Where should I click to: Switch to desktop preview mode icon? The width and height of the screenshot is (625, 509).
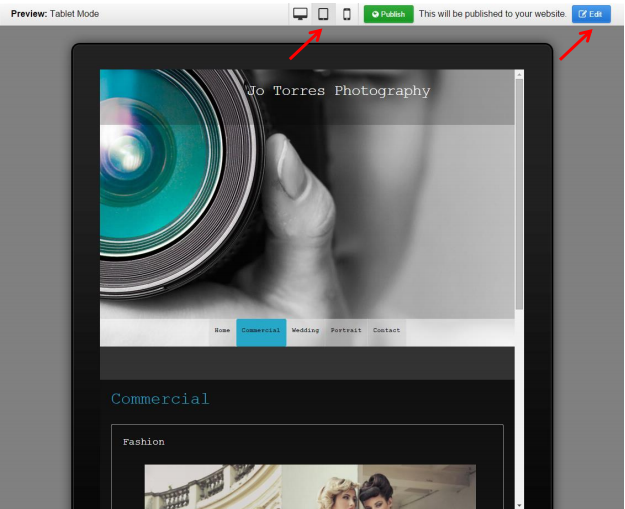point(300,14)
